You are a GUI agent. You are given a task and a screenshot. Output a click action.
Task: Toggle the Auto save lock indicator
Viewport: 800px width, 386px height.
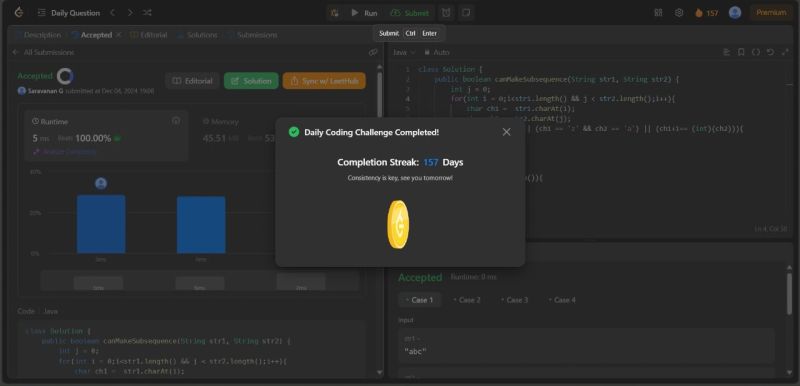[437, 53]
